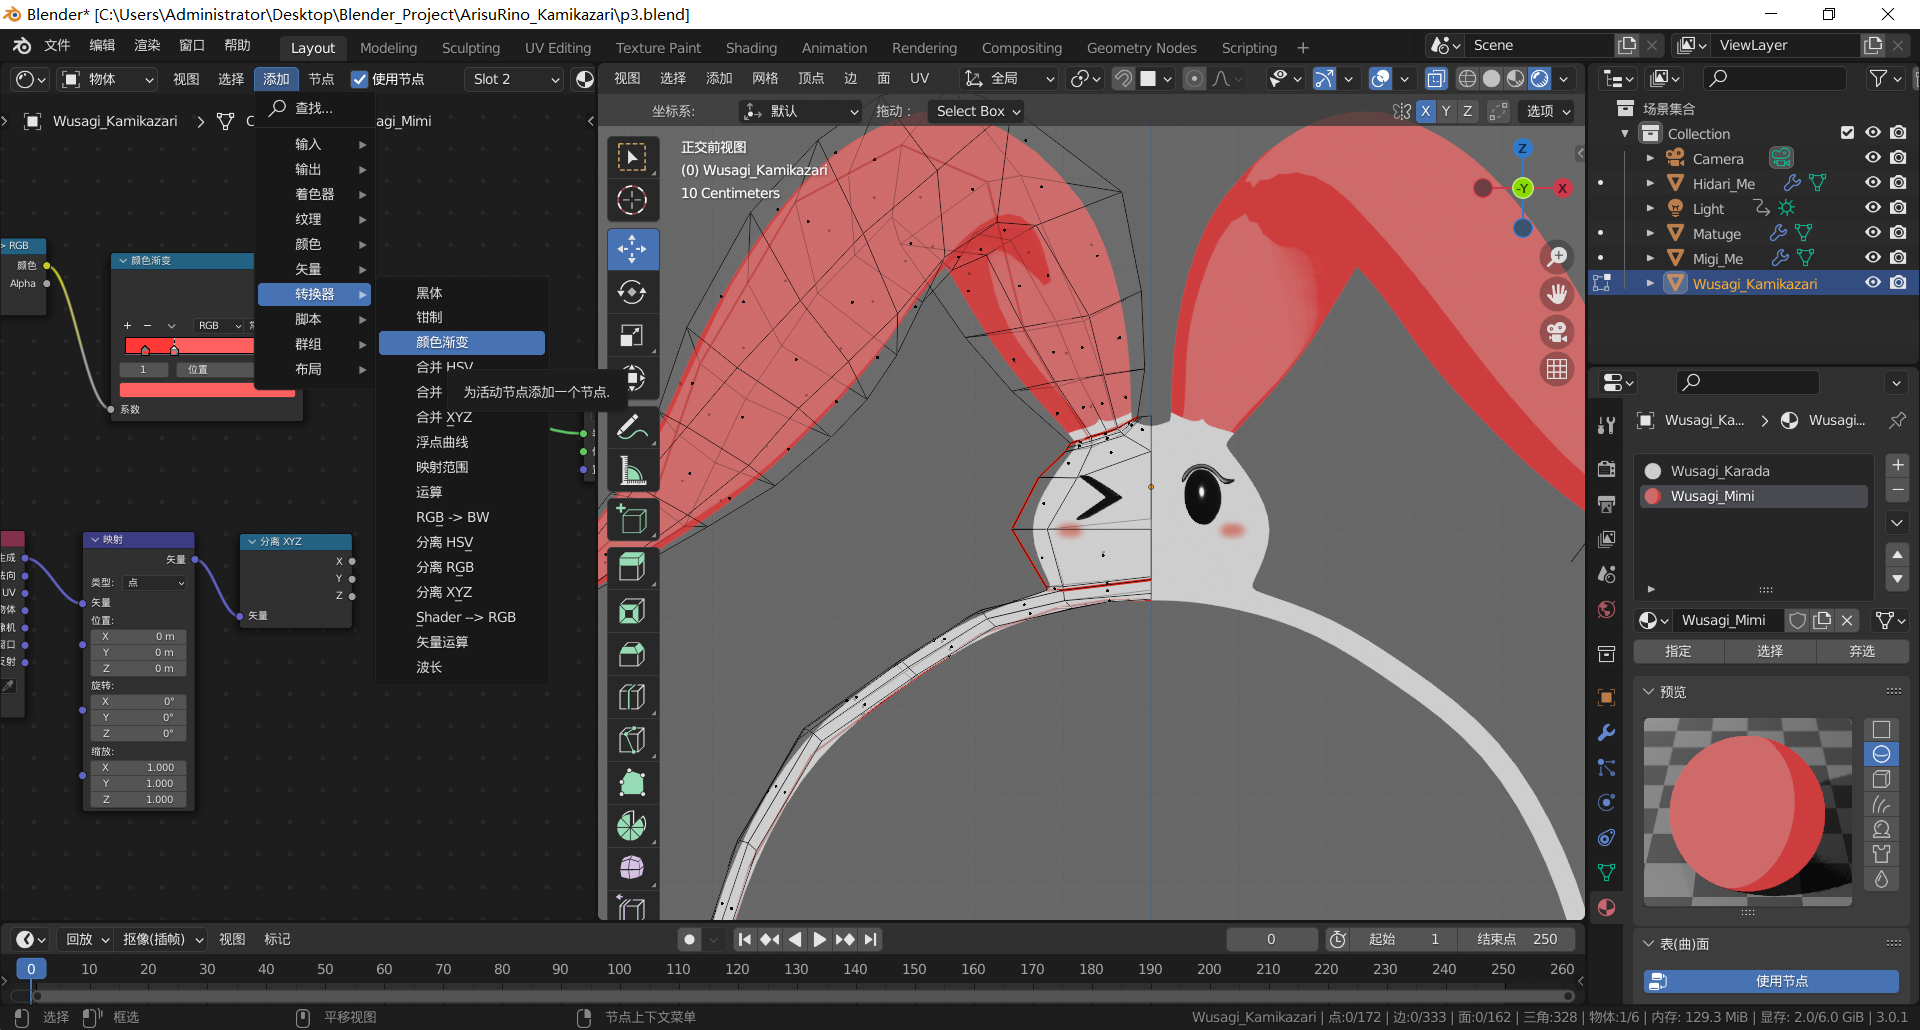This screenshot has height=1030, width=1920.
Task: Switch to the UV Editing workspace tab
Action: pos(557,48)
